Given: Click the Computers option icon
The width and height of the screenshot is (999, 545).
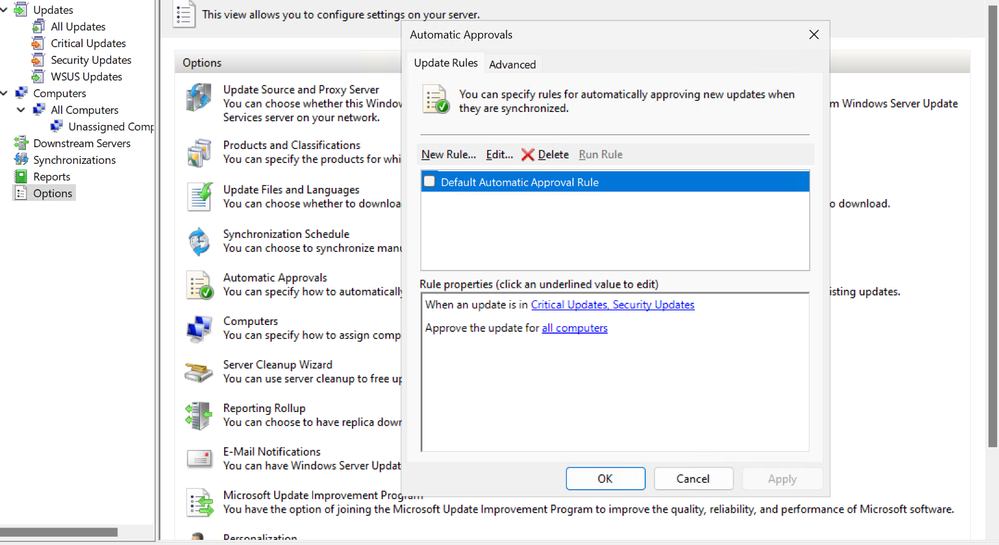Looking at the screenshot, I should point(199,329).
